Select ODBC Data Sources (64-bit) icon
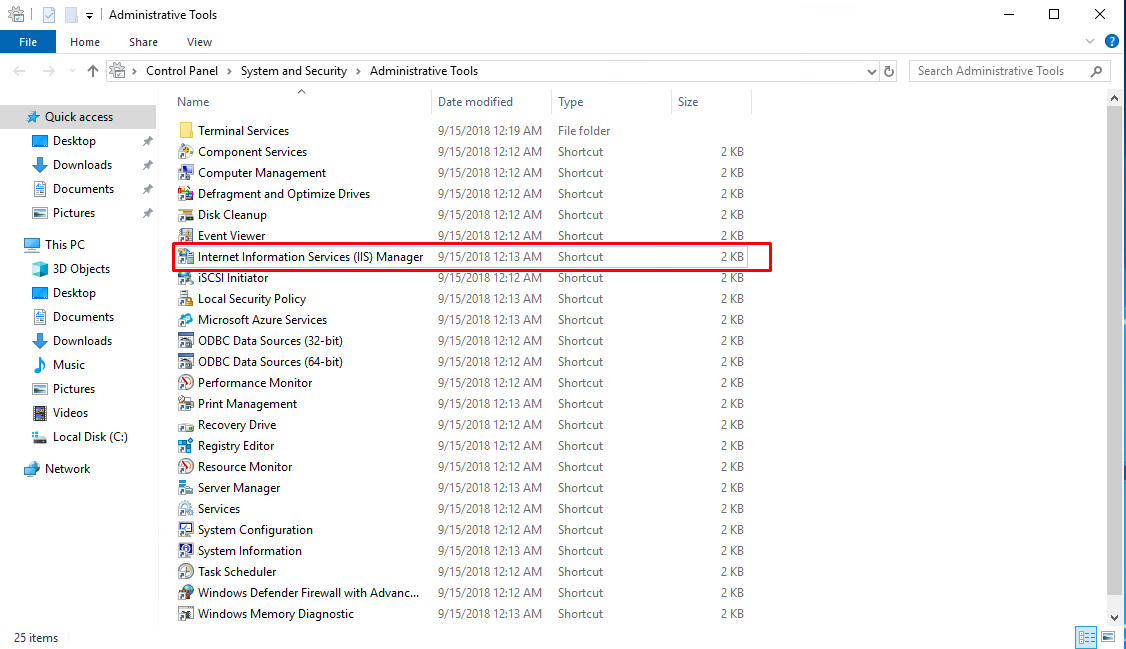This screenshot has height=649, width=1126. [x=185, y=362]
